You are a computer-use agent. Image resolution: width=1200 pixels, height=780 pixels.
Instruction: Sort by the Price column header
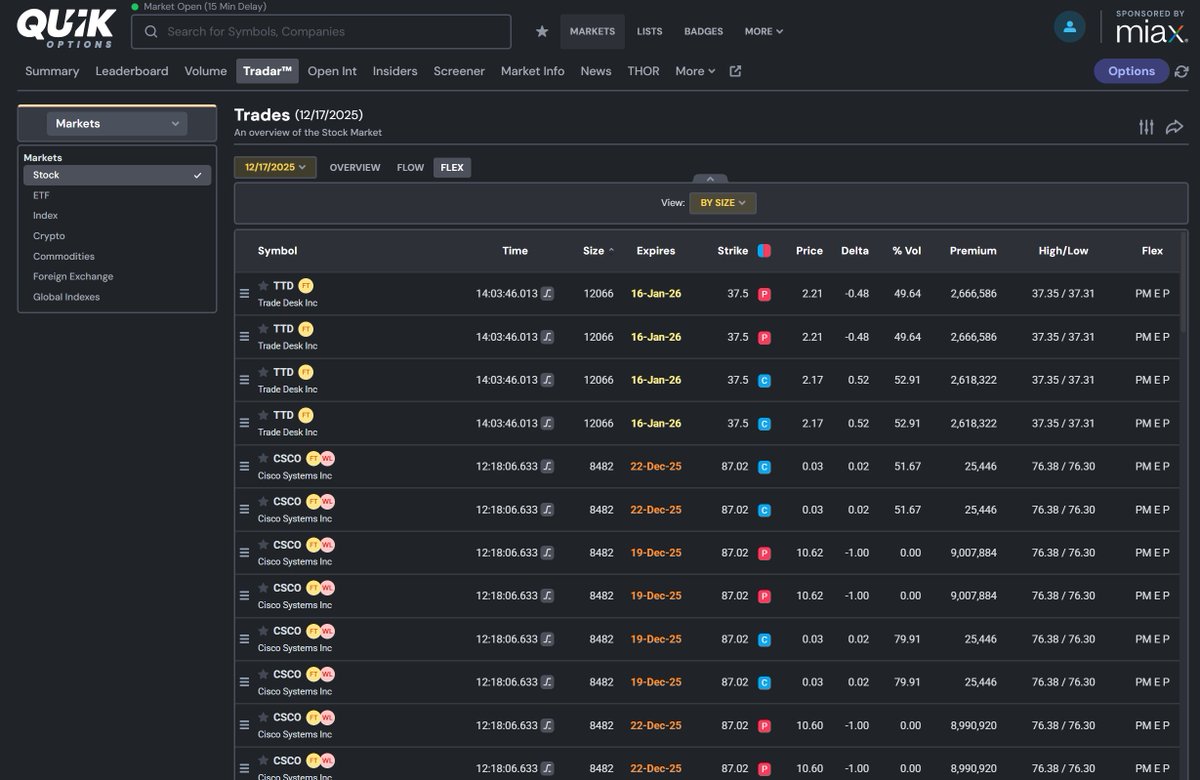[809, 251]
